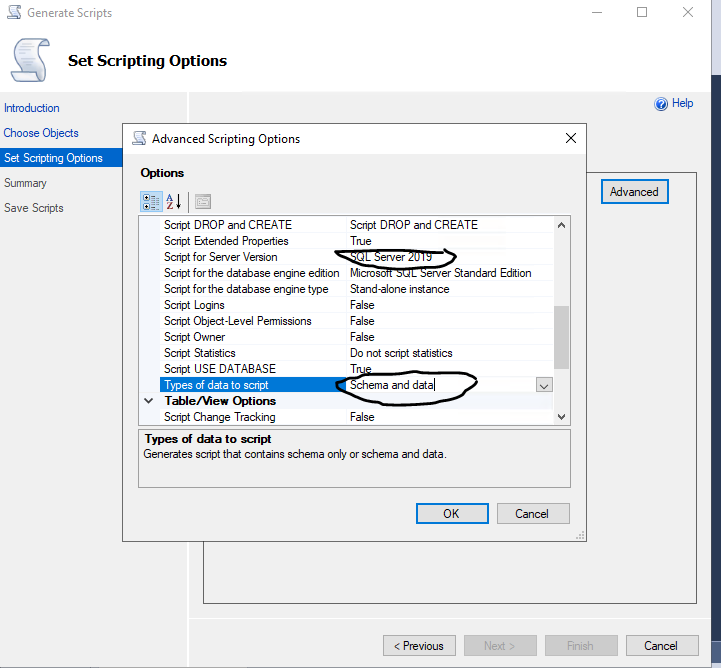The height and width of the screenshot is (668, 721).
Task: Click the Property Pages icon
Action: pos(203,201)
